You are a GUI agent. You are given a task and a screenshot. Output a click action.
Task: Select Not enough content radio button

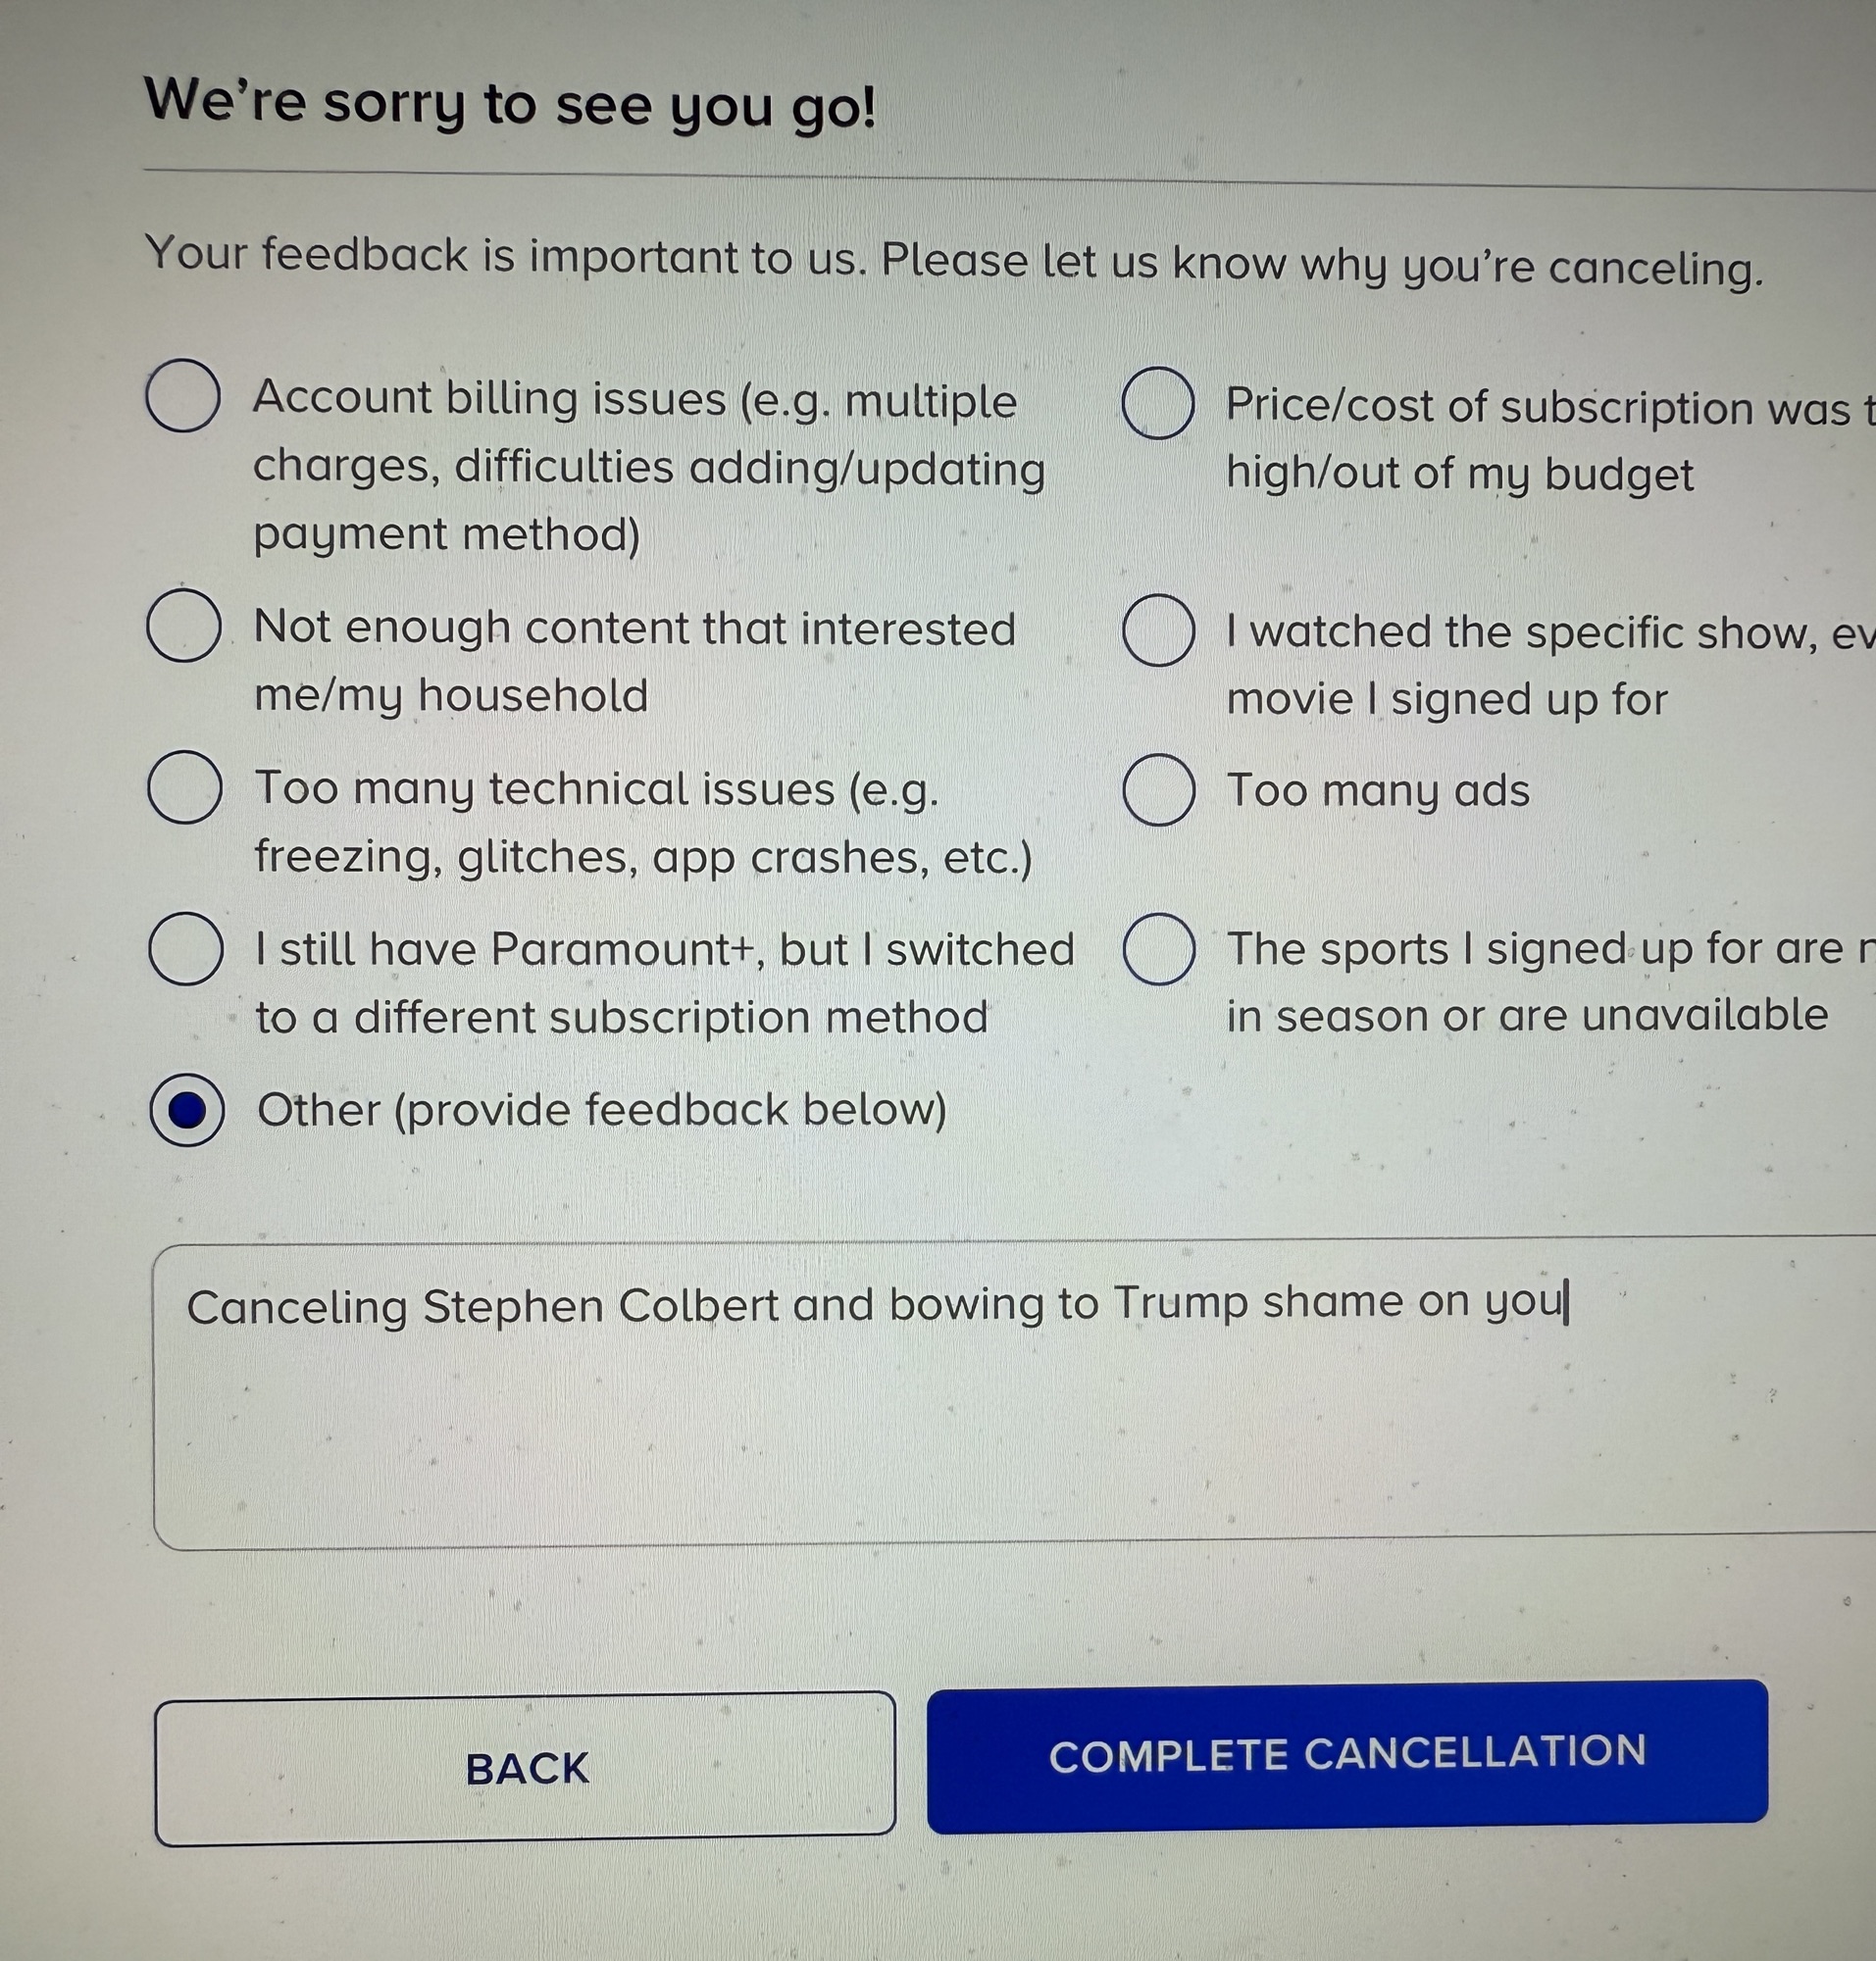tap(184, 625)
